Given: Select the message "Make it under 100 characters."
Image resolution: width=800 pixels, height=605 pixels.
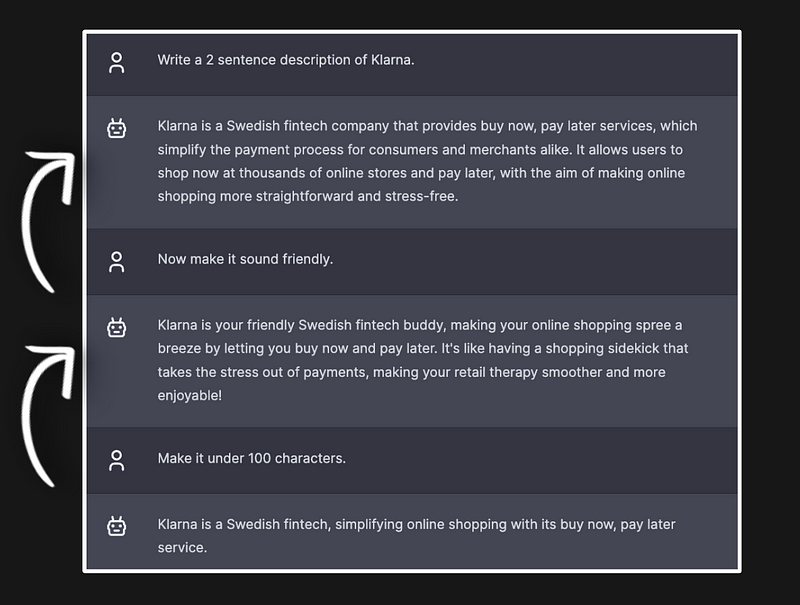Looking at the screenshot, I should pyautogui.click(x=251, y=458).
